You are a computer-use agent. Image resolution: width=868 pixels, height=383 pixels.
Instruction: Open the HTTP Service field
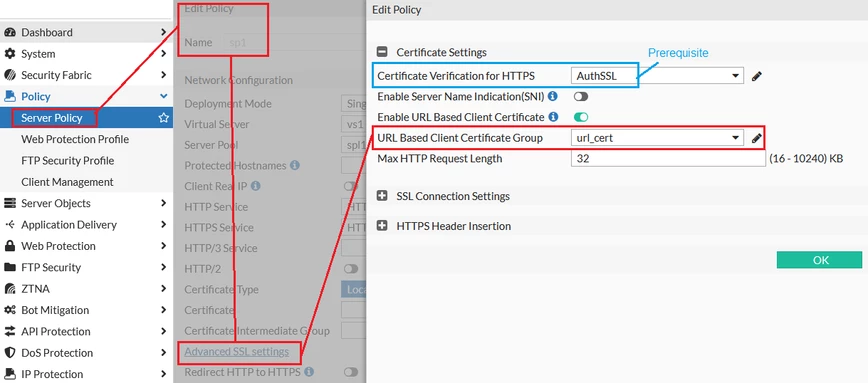(x=354, y=207)
